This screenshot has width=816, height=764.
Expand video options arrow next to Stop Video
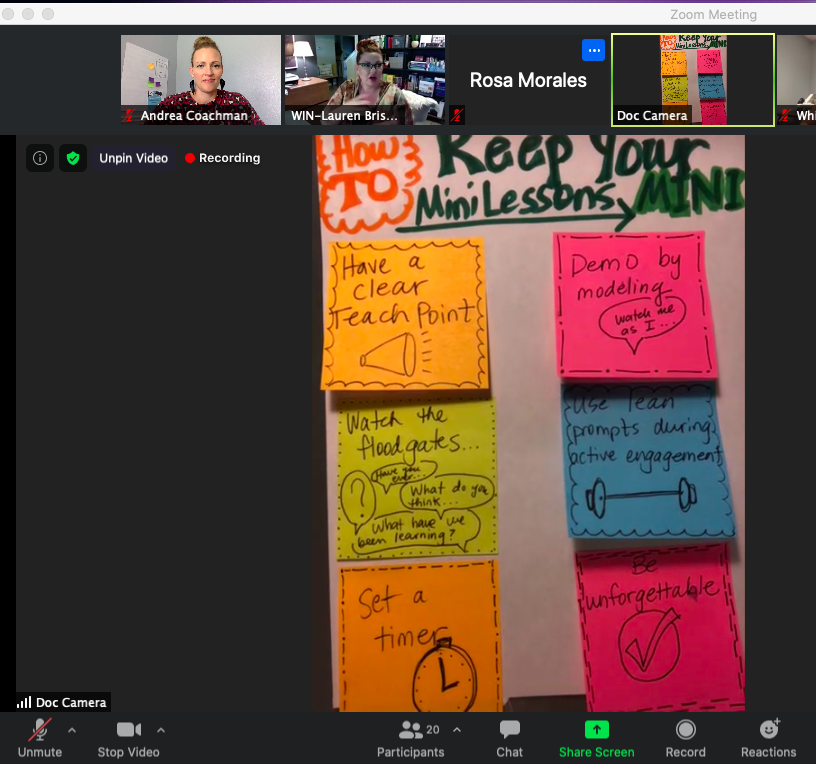point(161,730)
